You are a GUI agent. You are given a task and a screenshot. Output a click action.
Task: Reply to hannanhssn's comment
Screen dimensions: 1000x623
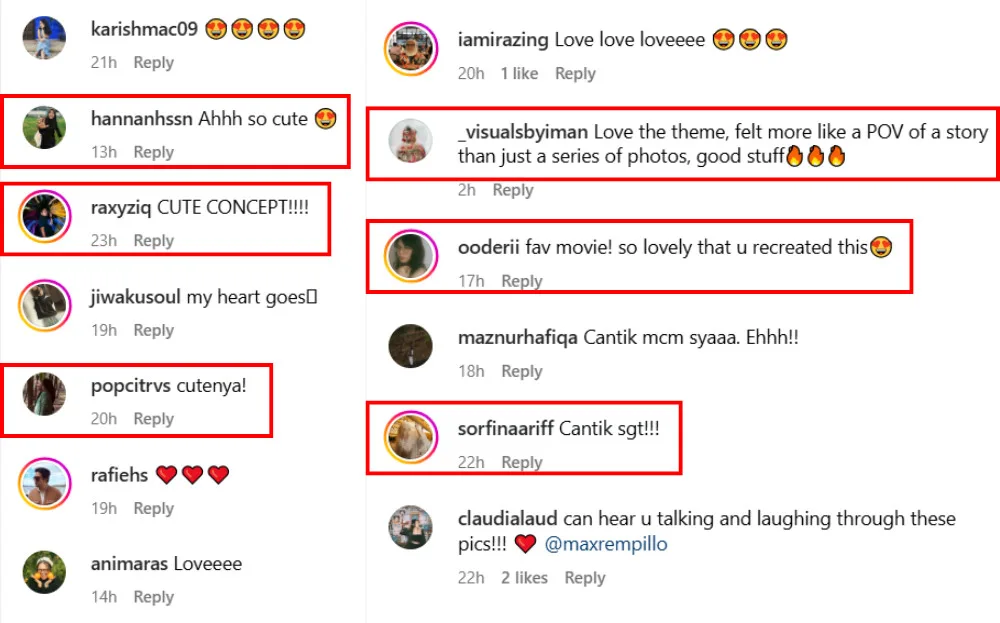[153, 152]
